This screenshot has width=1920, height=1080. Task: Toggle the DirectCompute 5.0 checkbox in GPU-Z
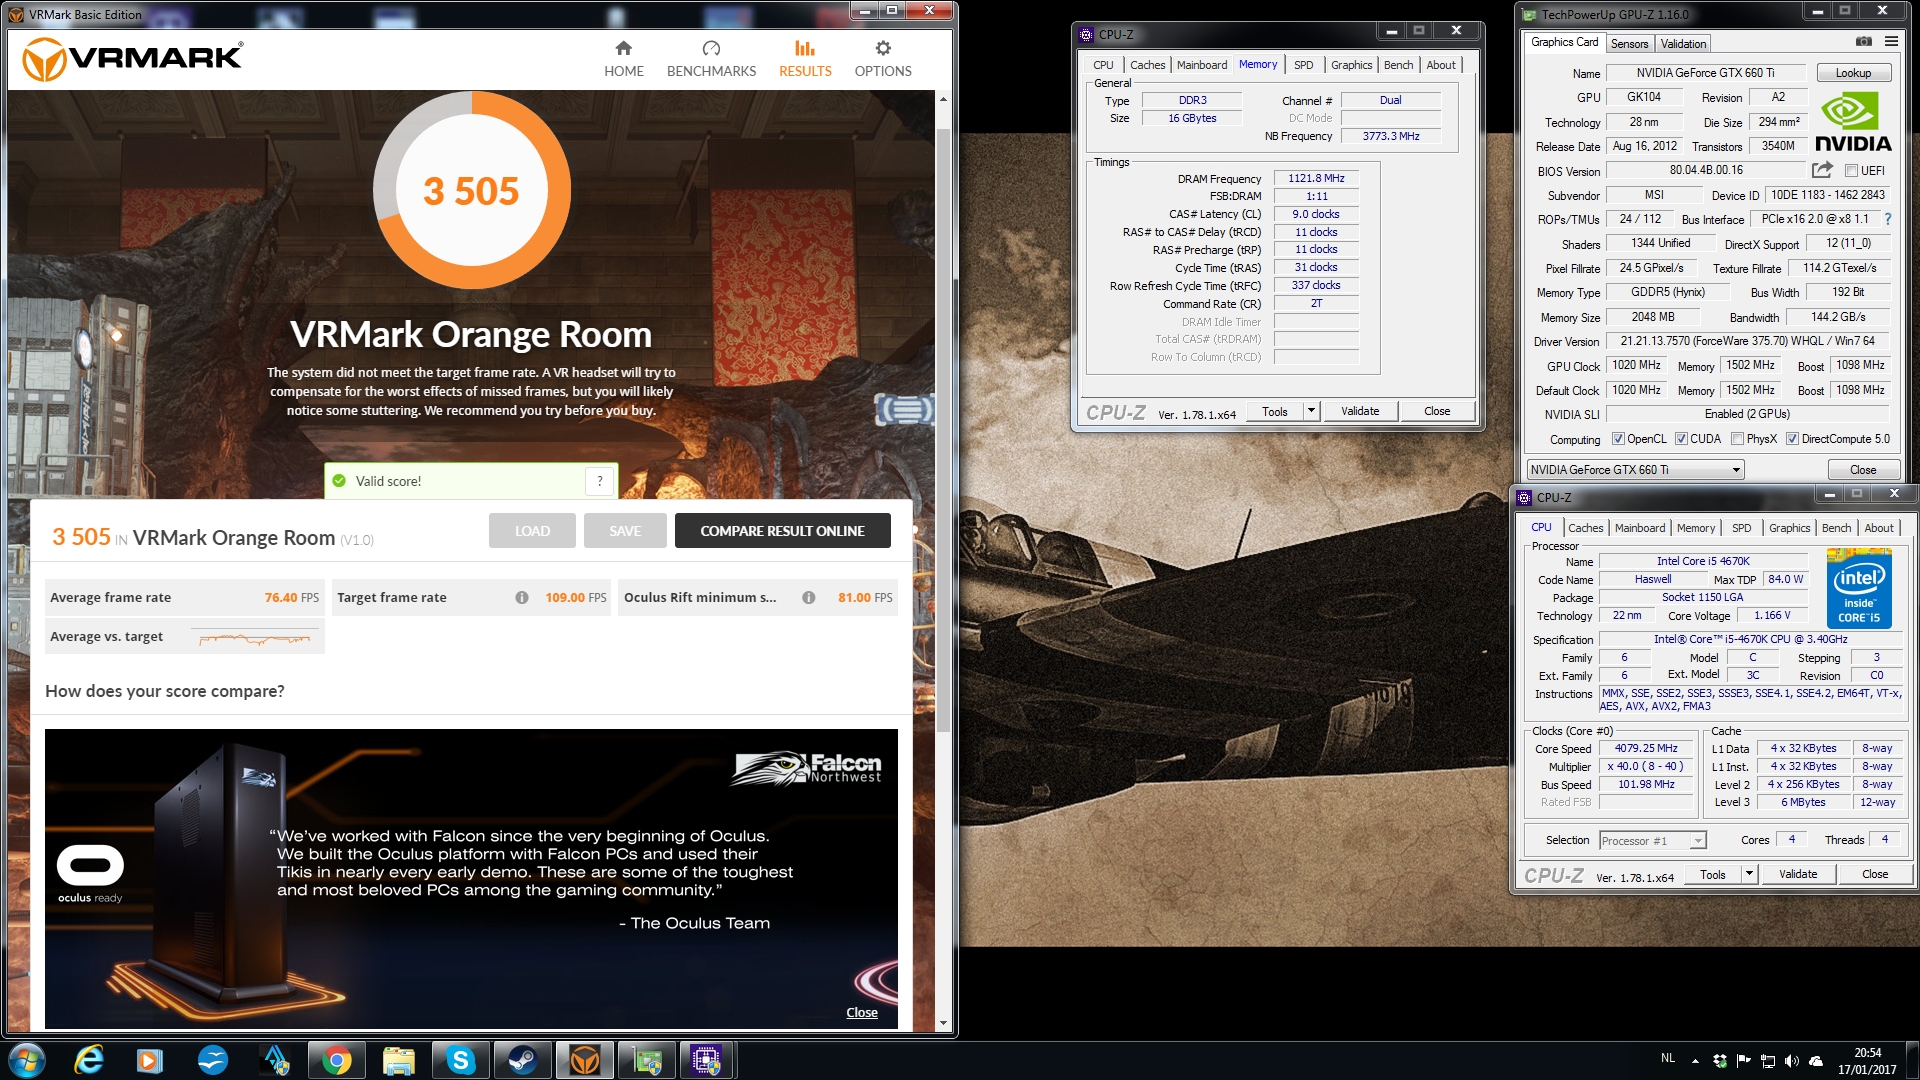pyautogui.click(x=1793, y=439)
